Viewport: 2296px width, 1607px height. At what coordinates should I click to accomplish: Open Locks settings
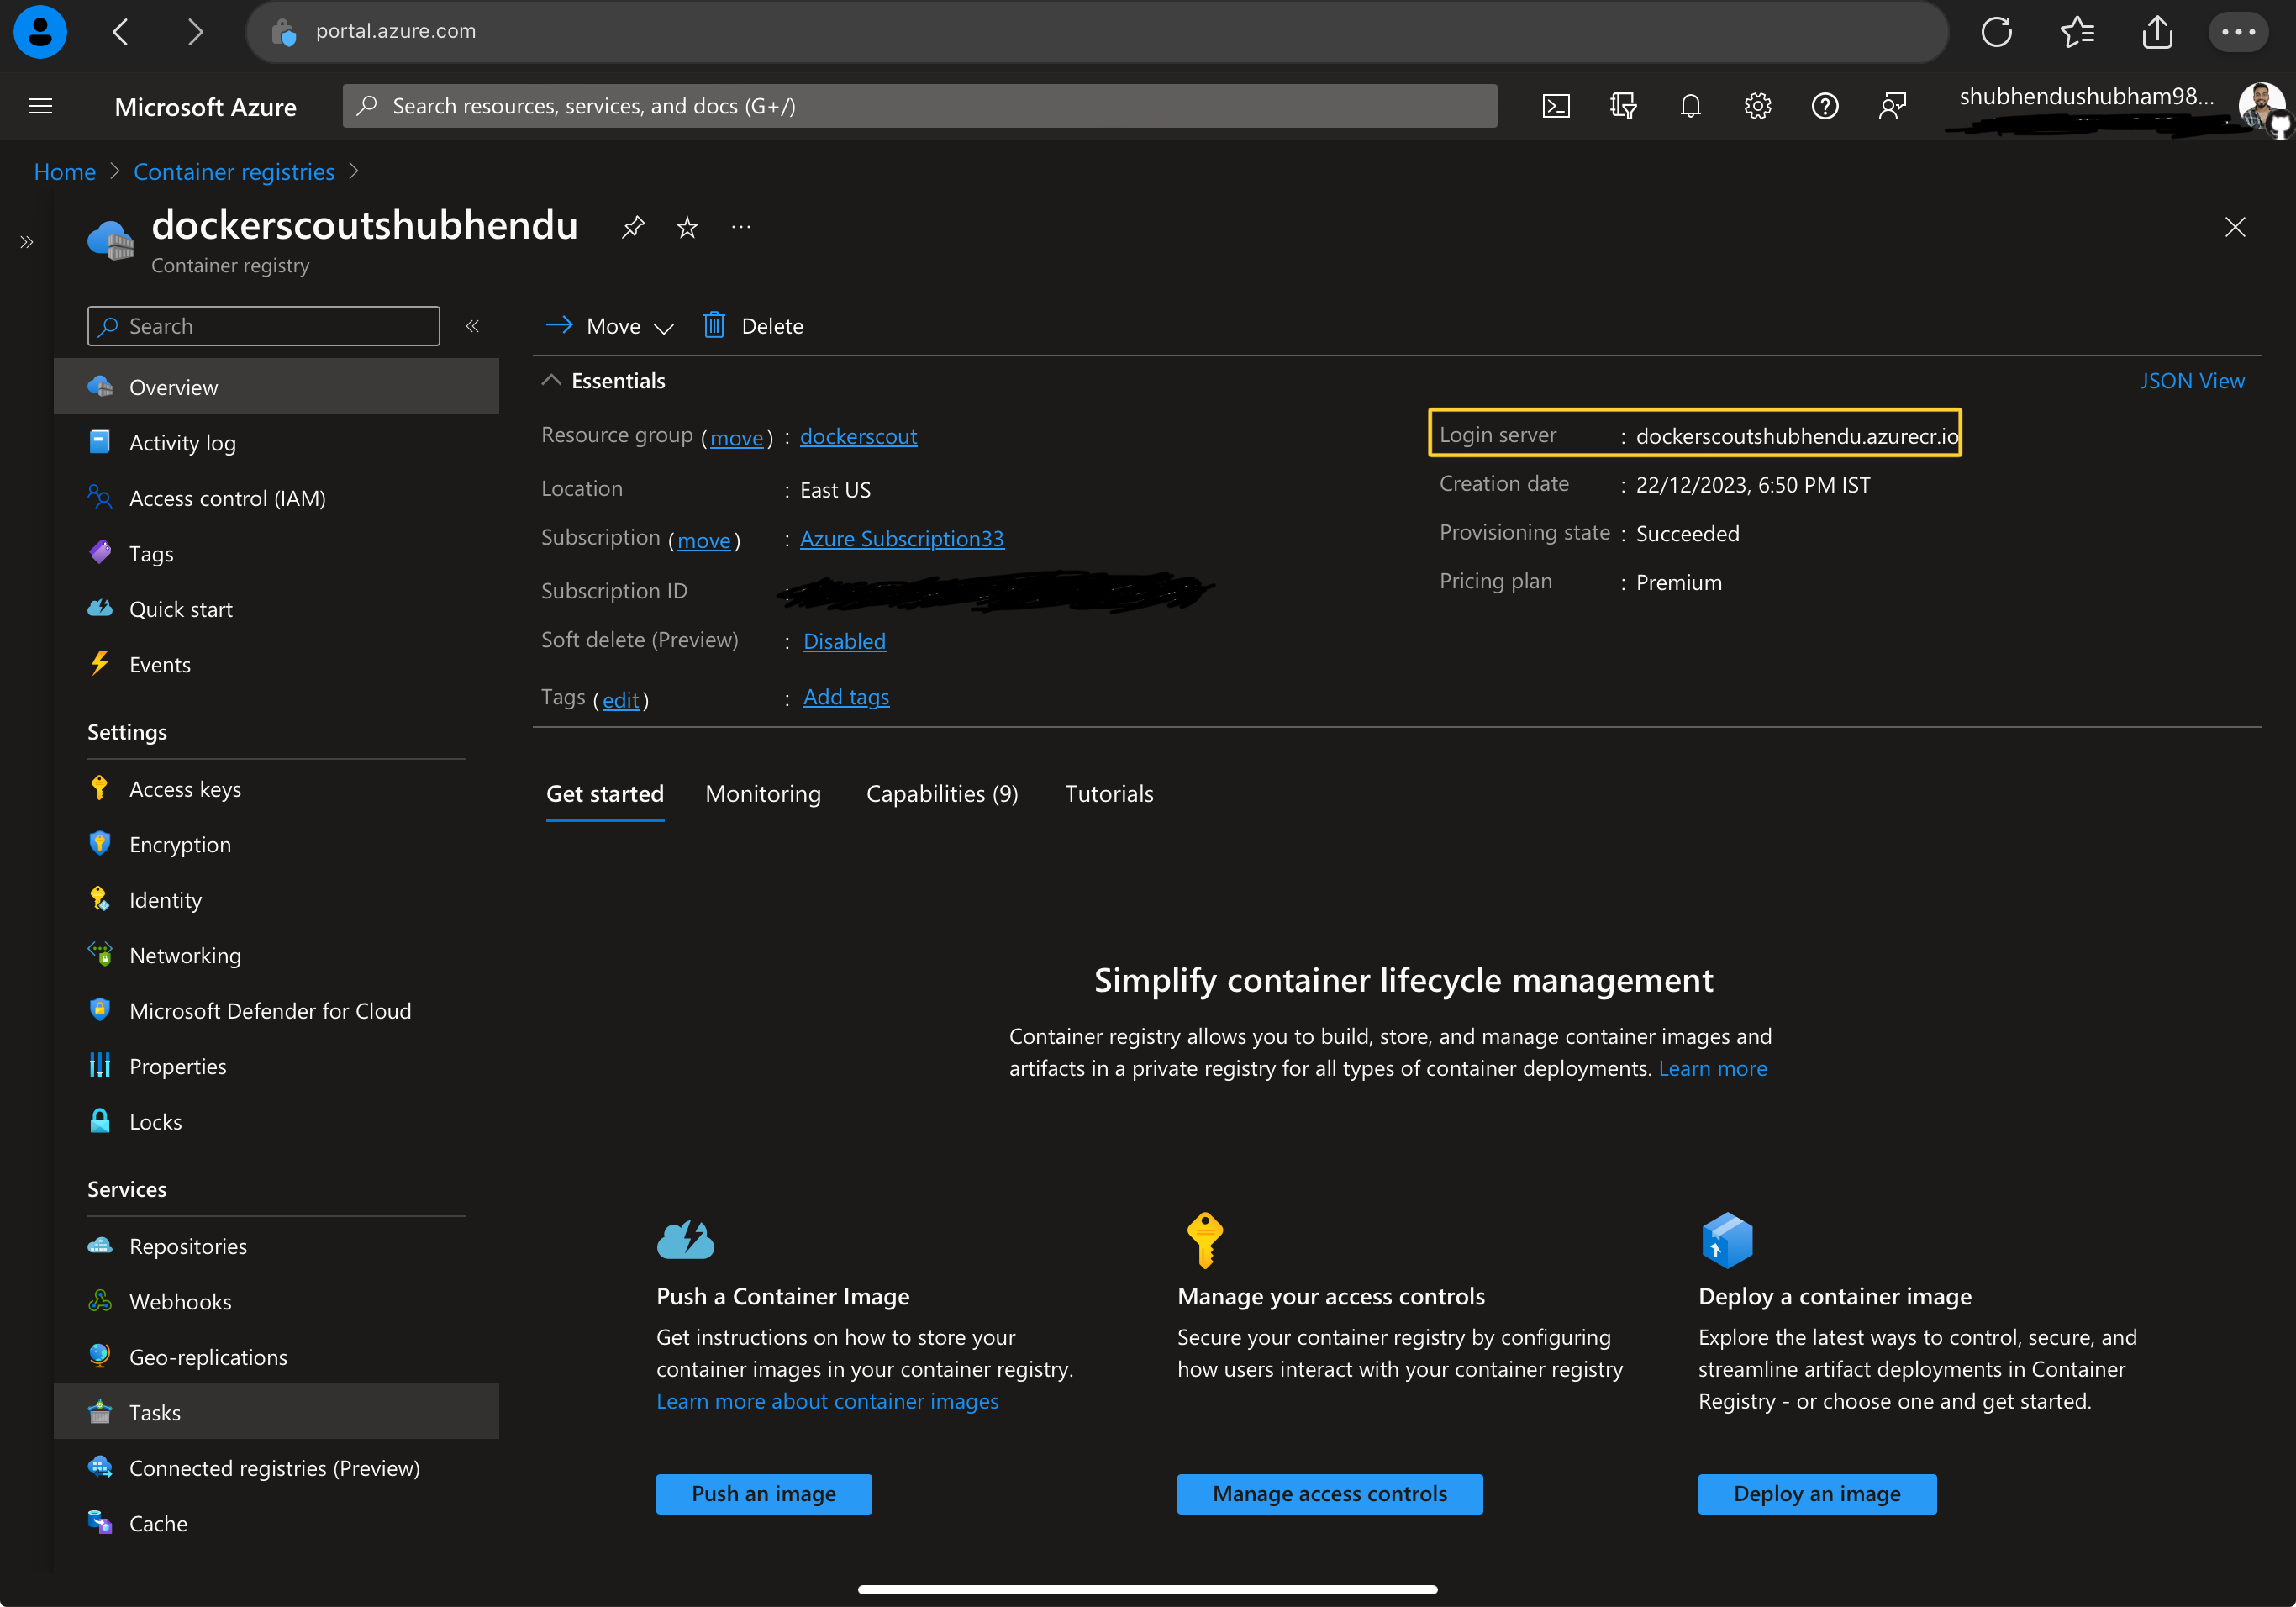click(x=276, y=1122)
